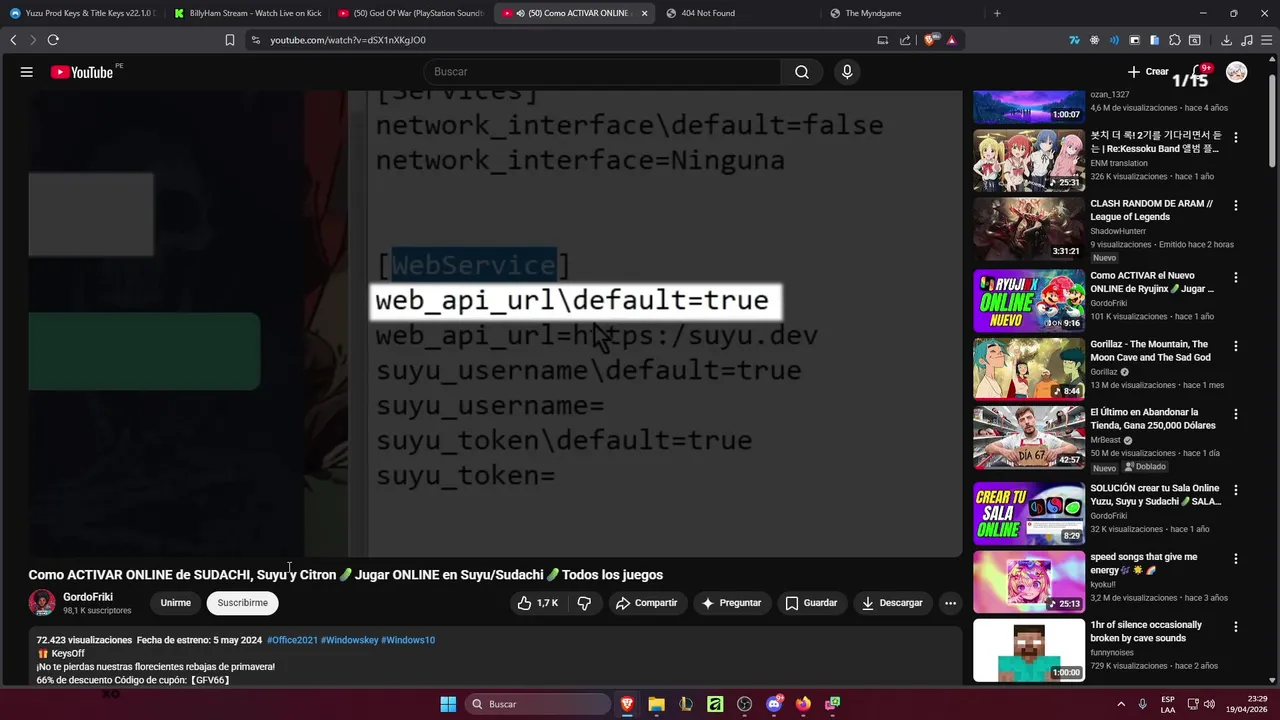The width and height of the screenshot is (1280, 720).
Task: Open OBS Studio from the taskbar
Action: pyautogui.click(x=744, y=704)
